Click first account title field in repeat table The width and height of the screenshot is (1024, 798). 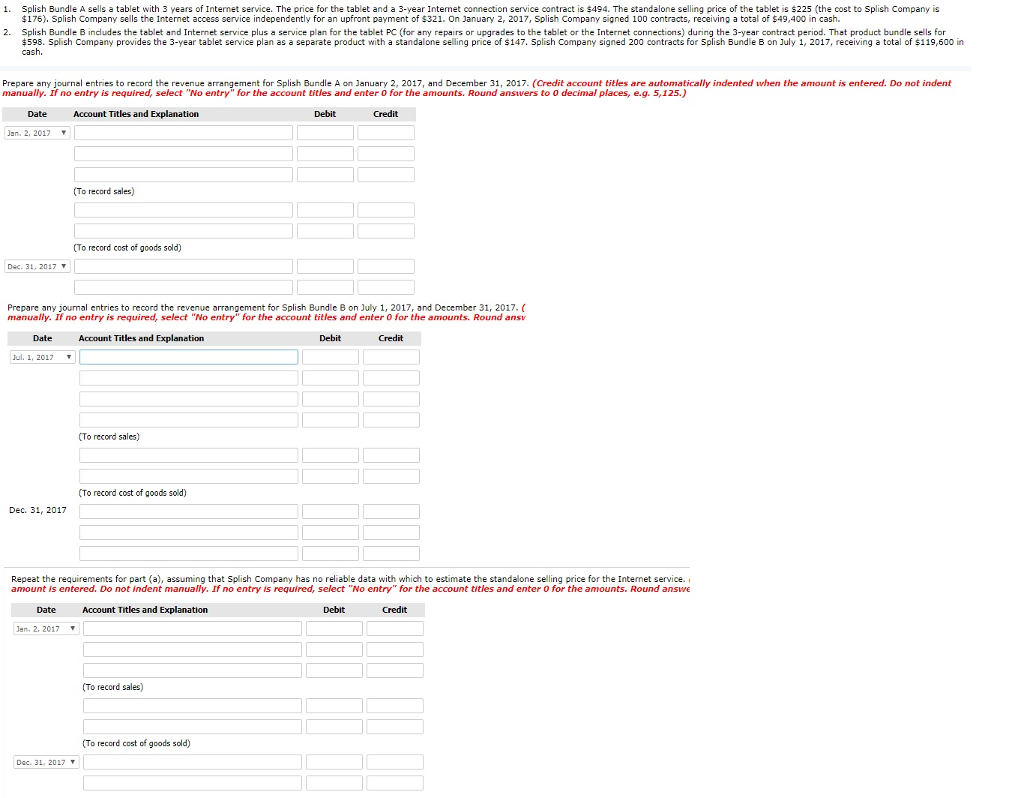[x=191, y=628]
